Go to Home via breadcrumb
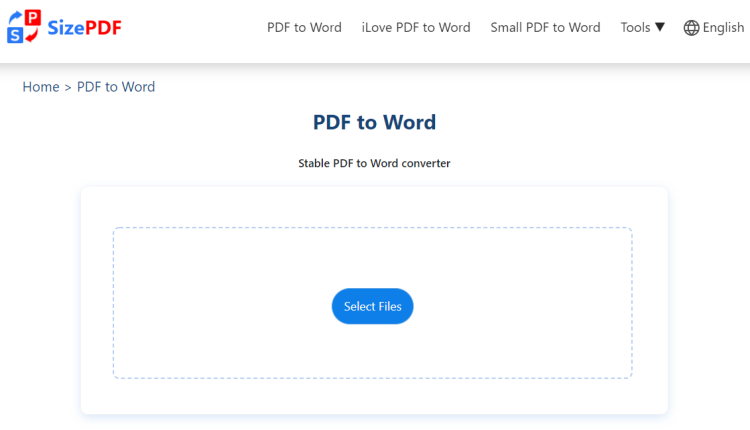The width and height of the screenshot is (750, 430). tap(41, 87)
